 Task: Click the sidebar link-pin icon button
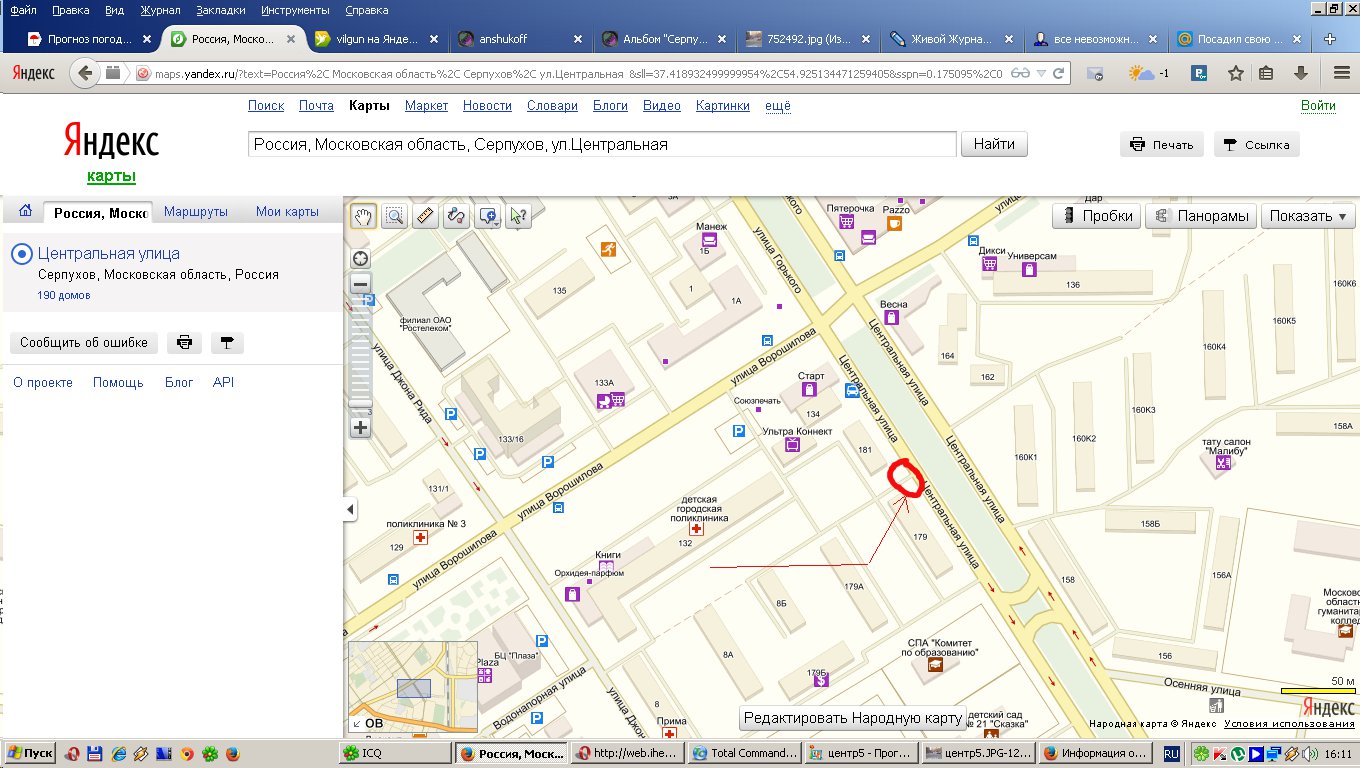pos(227,342)
